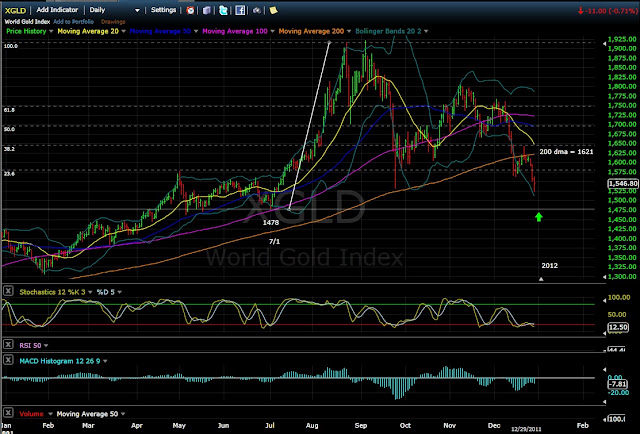Click the 1478 annotation label on chart
The width and height of the screenshot is (640, 434).
[271, 223]
